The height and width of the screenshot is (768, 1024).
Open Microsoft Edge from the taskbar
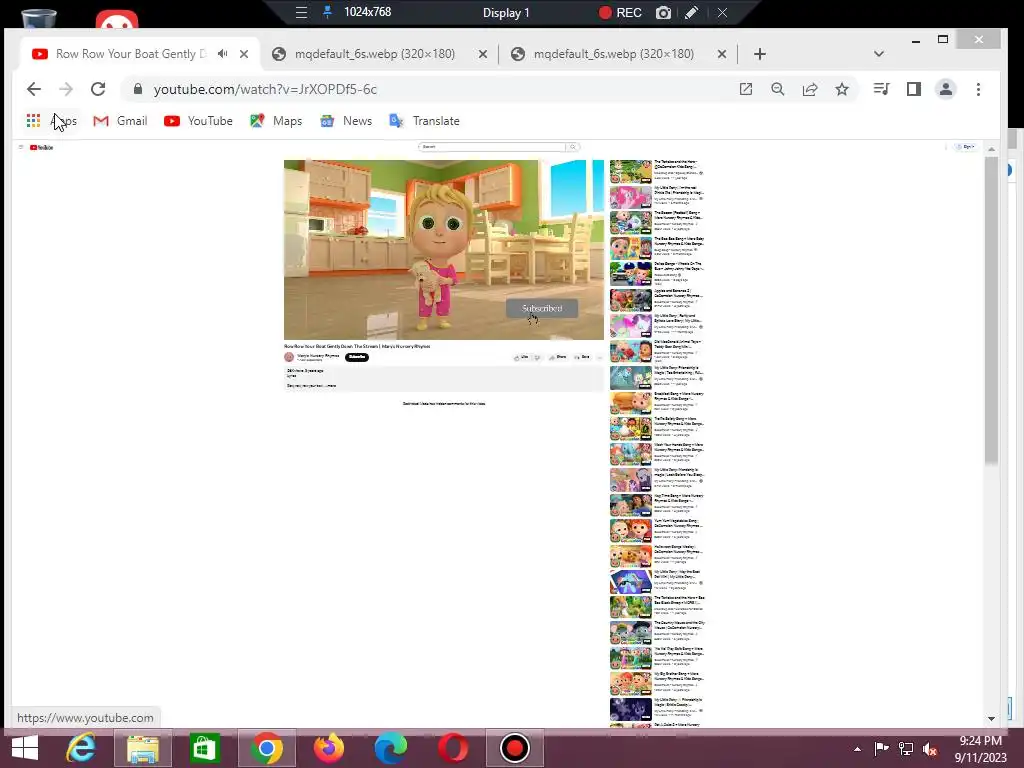(391, 748)
